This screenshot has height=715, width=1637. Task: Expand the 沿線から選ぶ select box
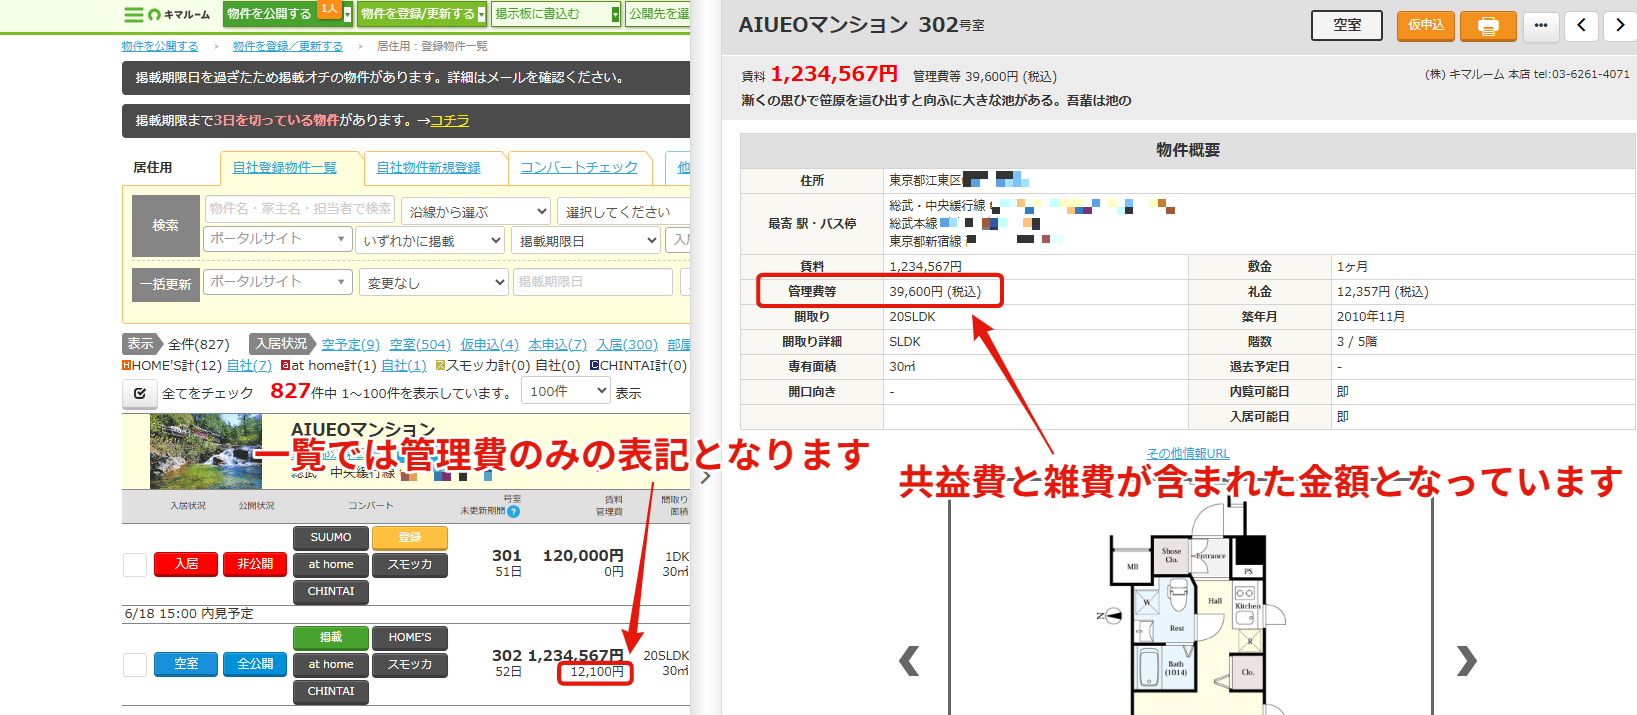pyautogui.click(x=476, y=211)
